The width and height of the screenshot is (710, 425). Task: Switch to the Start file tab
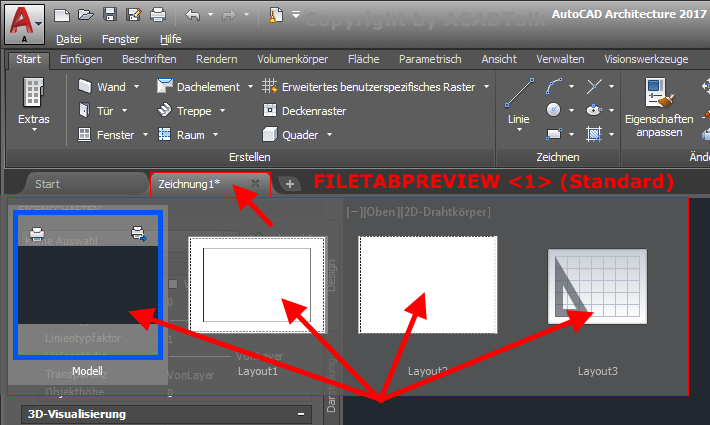click(86, 184)
